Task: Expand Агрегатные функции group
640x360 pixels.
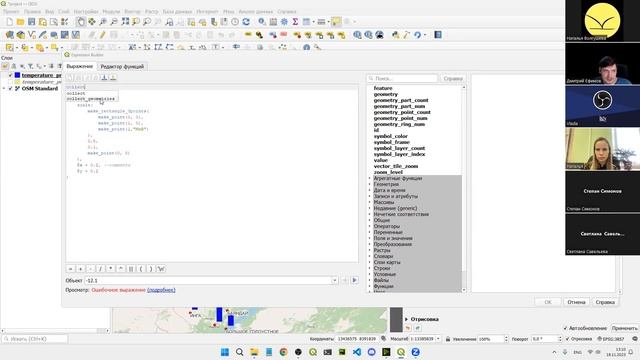Action: pyautogui.click(x=370, y=178)
